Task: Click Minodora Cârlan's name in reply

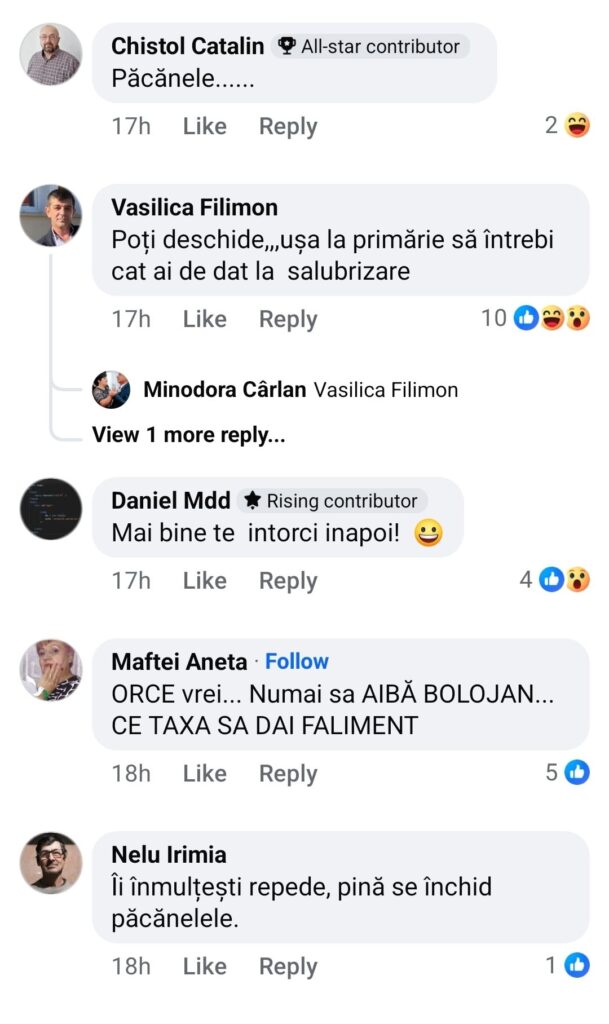Action: [224, 390]
